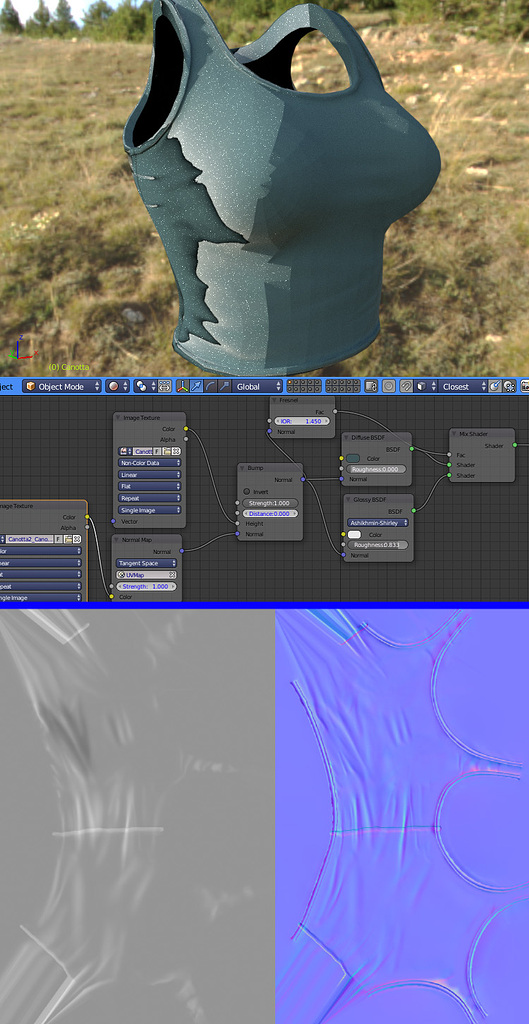This screenshot has width=529, height=1024.
Task: Open file icon on Canotta2 Image Texture node
Action: coord(68,539)
